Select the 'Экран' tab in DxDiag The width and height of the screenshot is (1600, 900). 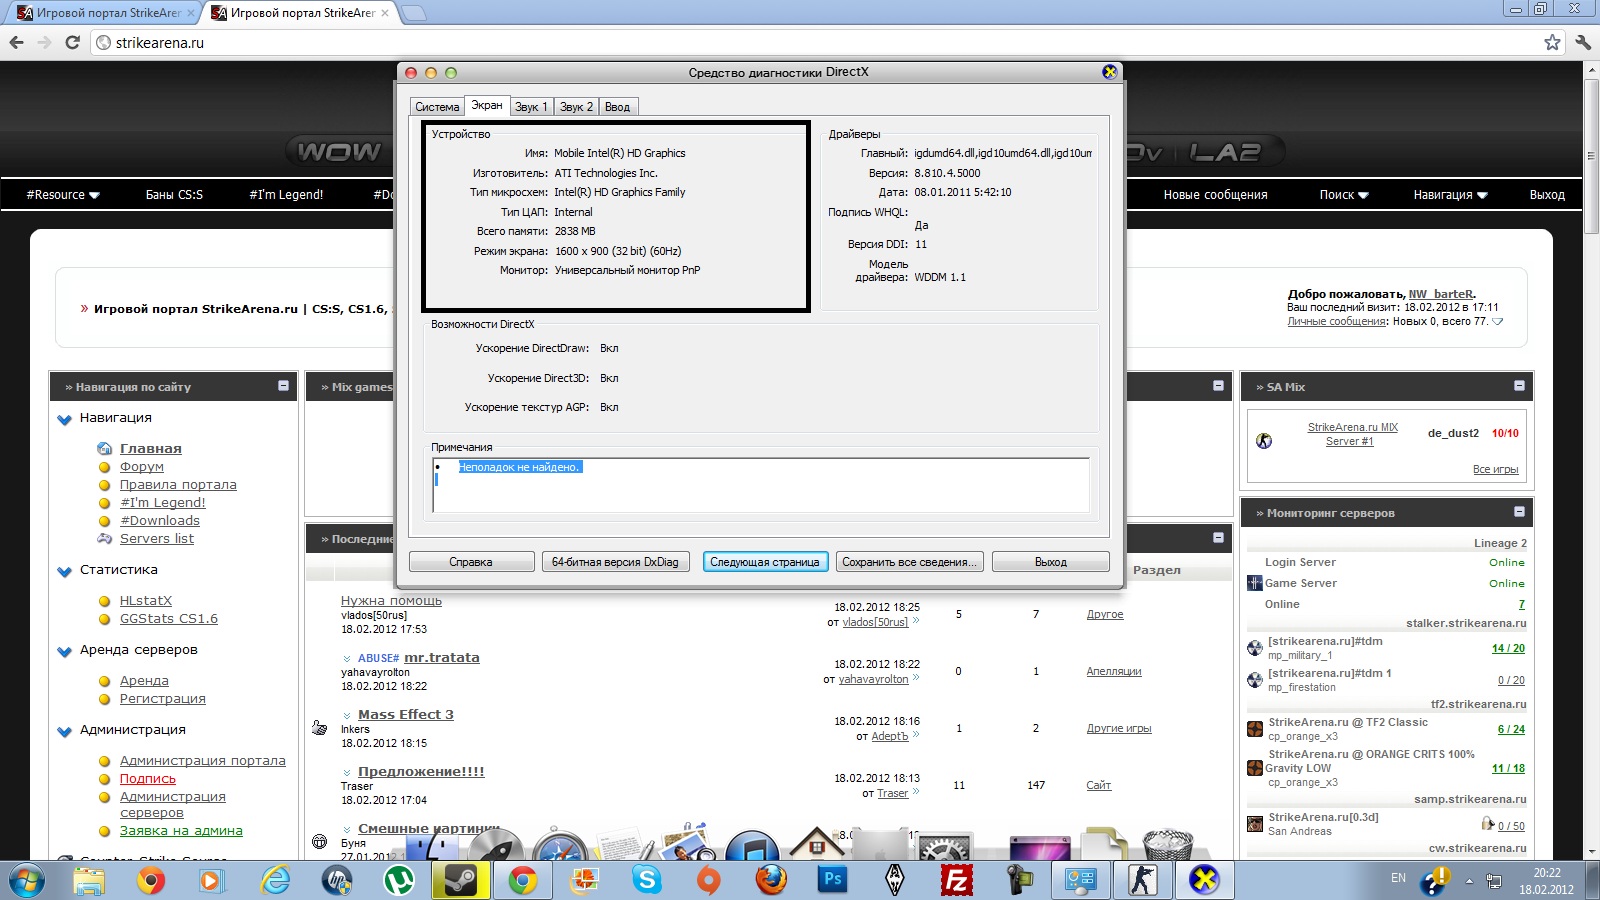pos(487,105)
